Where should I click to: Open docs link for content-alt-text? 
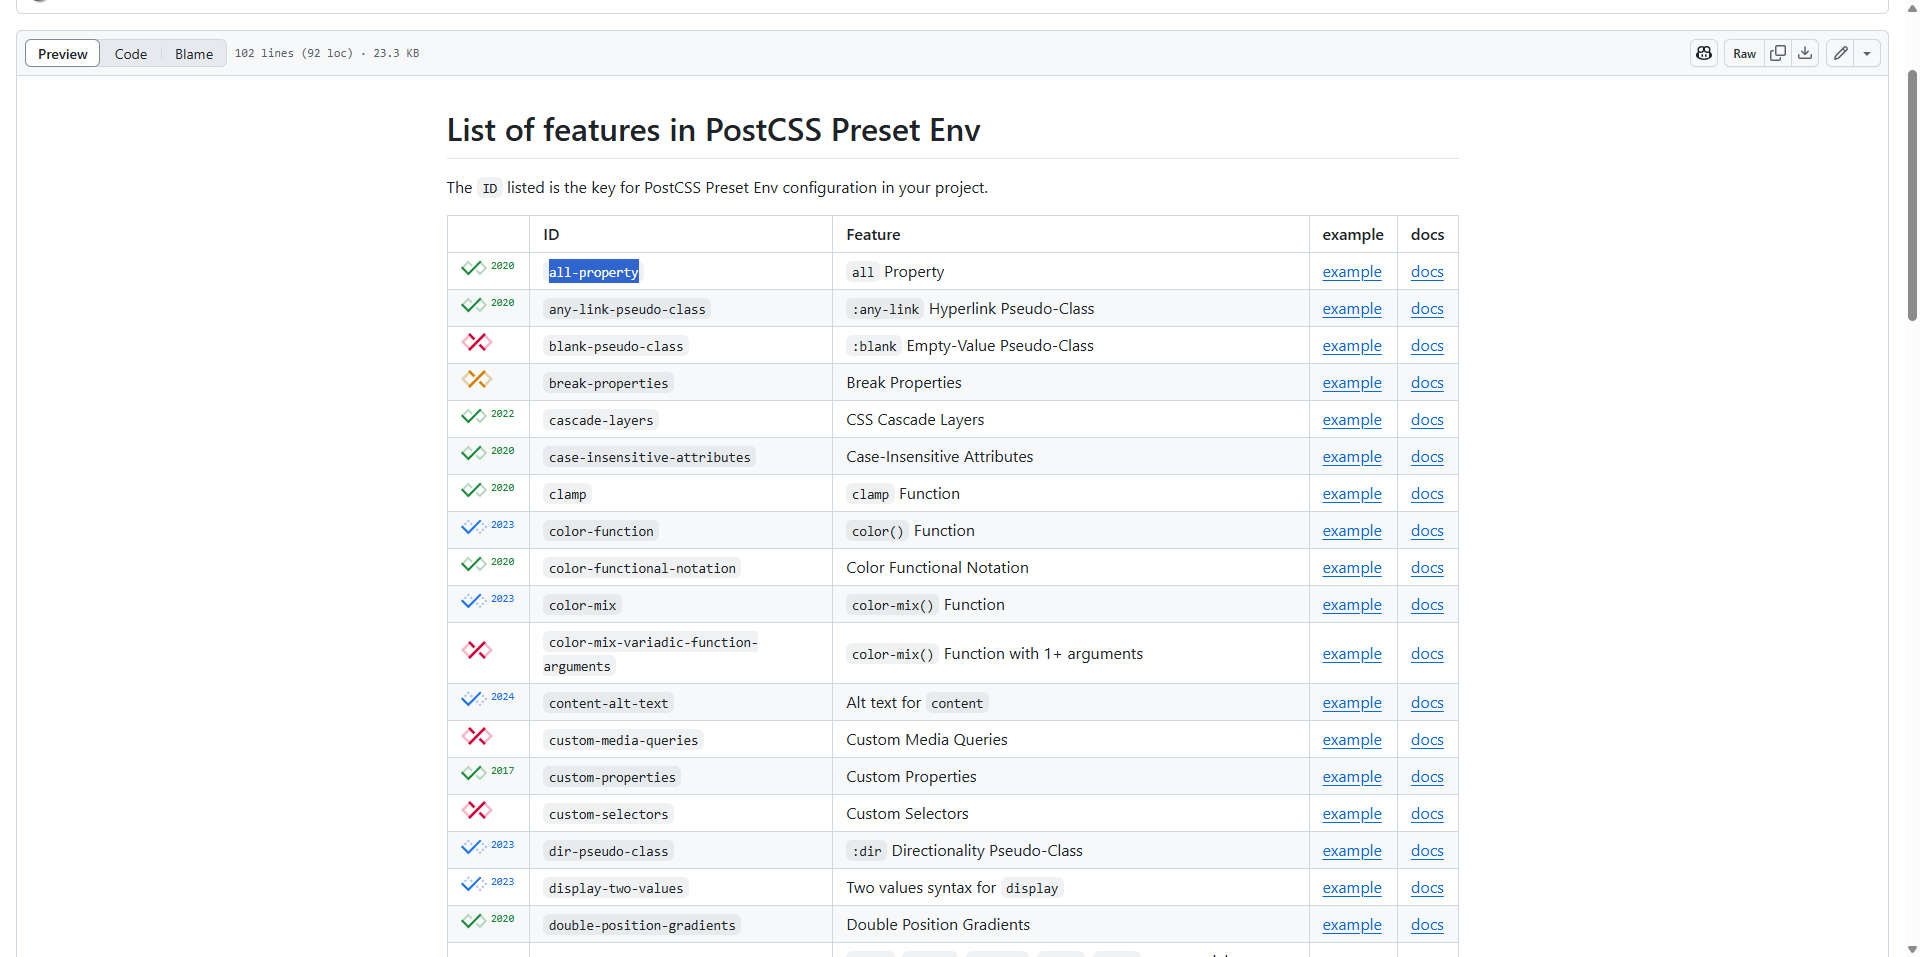point(1427,703)
